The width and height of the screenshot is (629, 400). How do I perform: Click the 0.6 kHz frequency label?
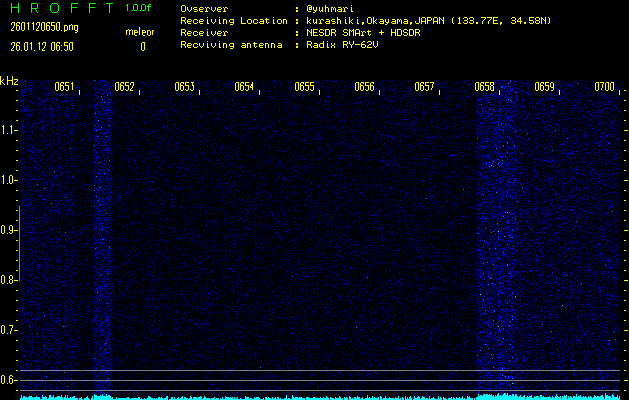[7, 380]
